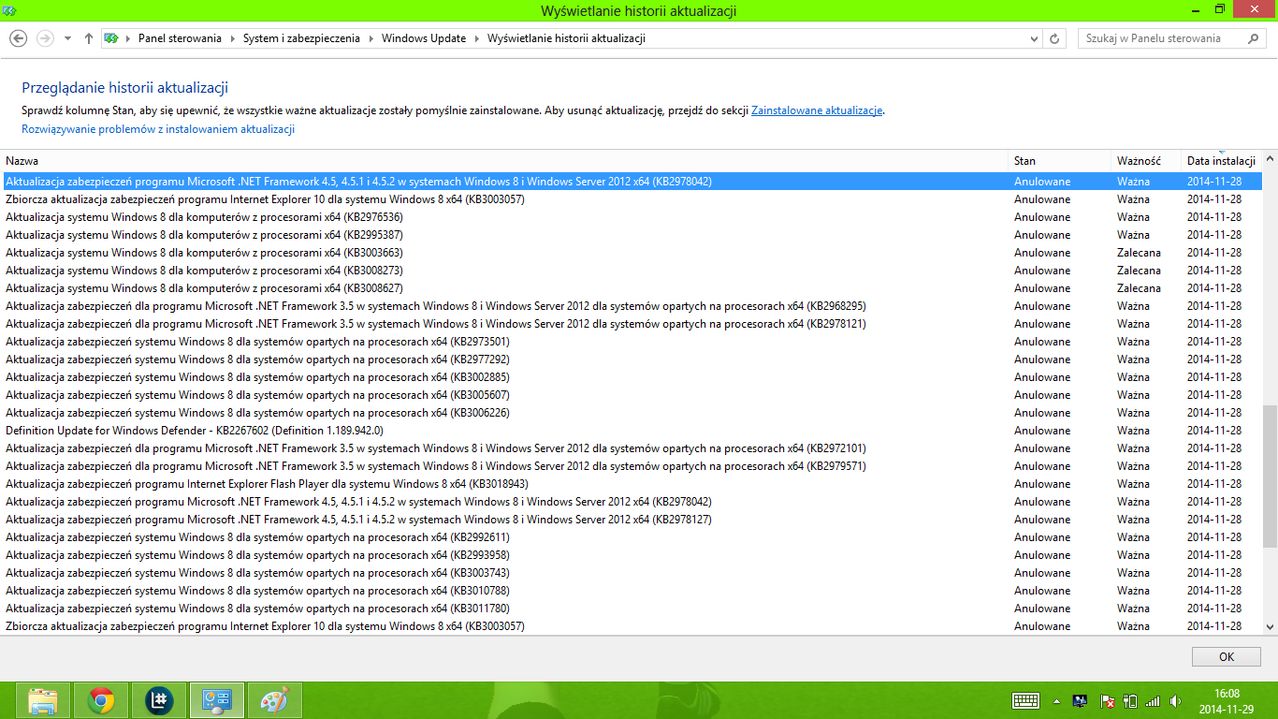
Task: Expand the chevron before Panel sterowania
Action: [x=129, y=38]
